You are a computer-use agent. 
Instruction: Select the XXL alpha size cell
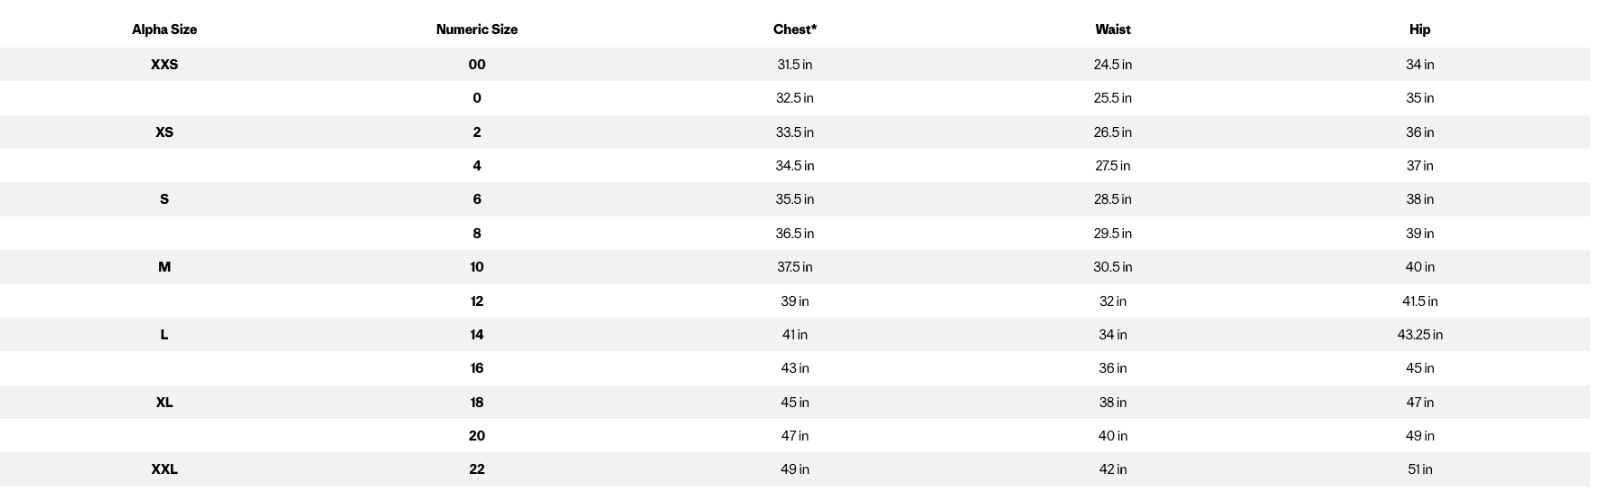[164, 469]
